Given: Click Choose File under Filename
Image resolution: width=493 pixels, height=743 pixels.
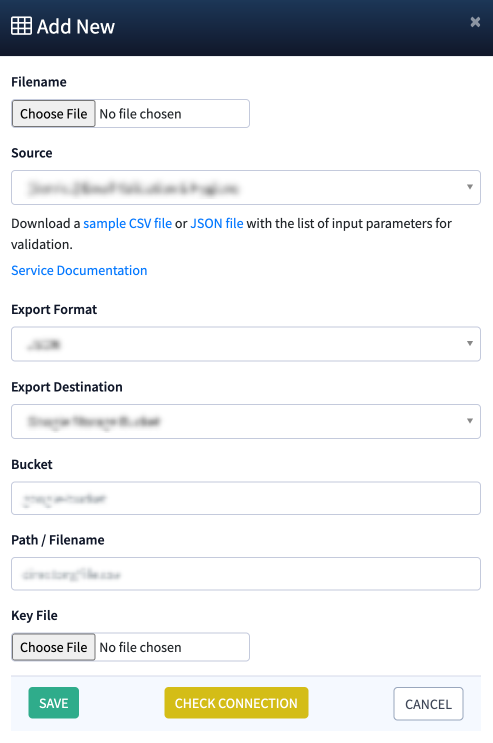Looking at the screenshot, I should pos(54,114).
